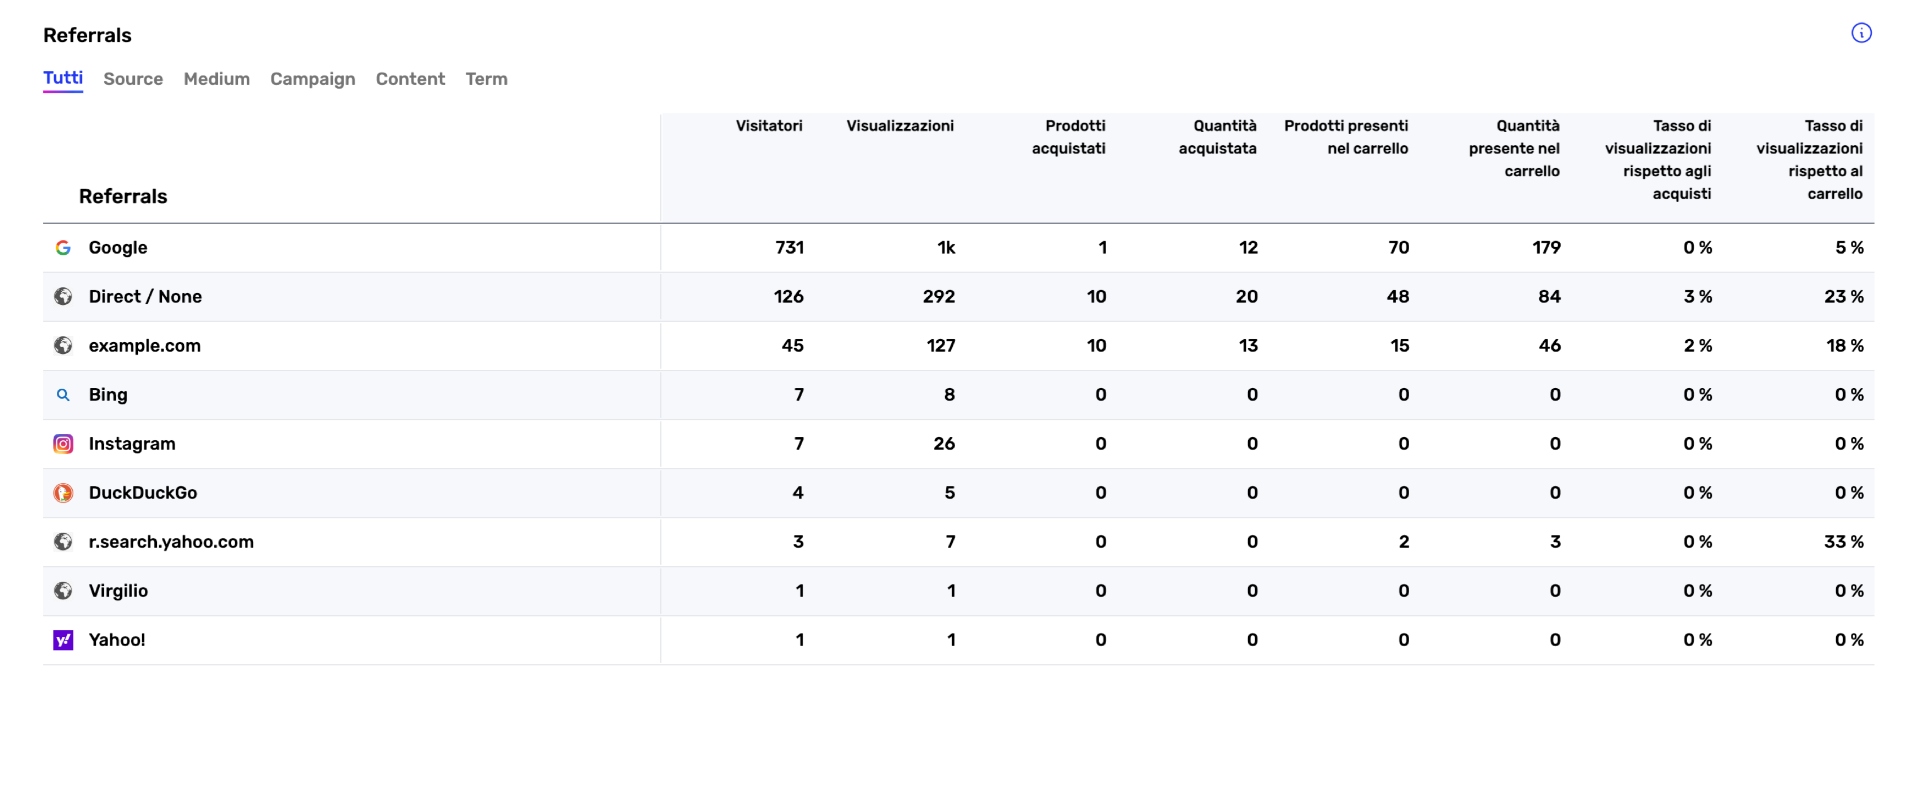Click example.com cart rate 18 %
This screenshot has height=800, width=1920.
coord(1845,345)
